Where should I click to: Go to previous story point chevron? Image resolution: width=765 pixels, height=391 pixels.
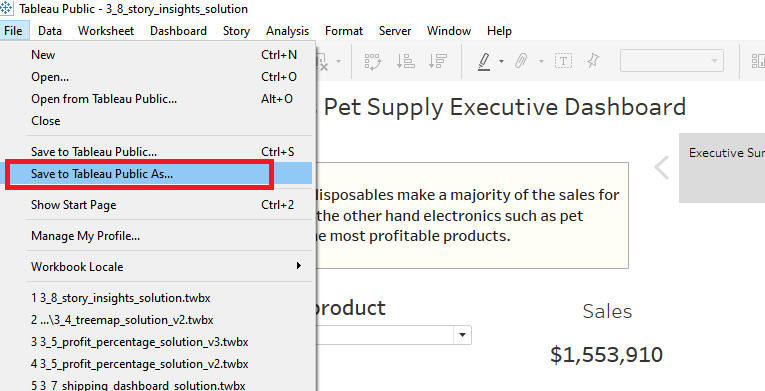tap(662, 167)
